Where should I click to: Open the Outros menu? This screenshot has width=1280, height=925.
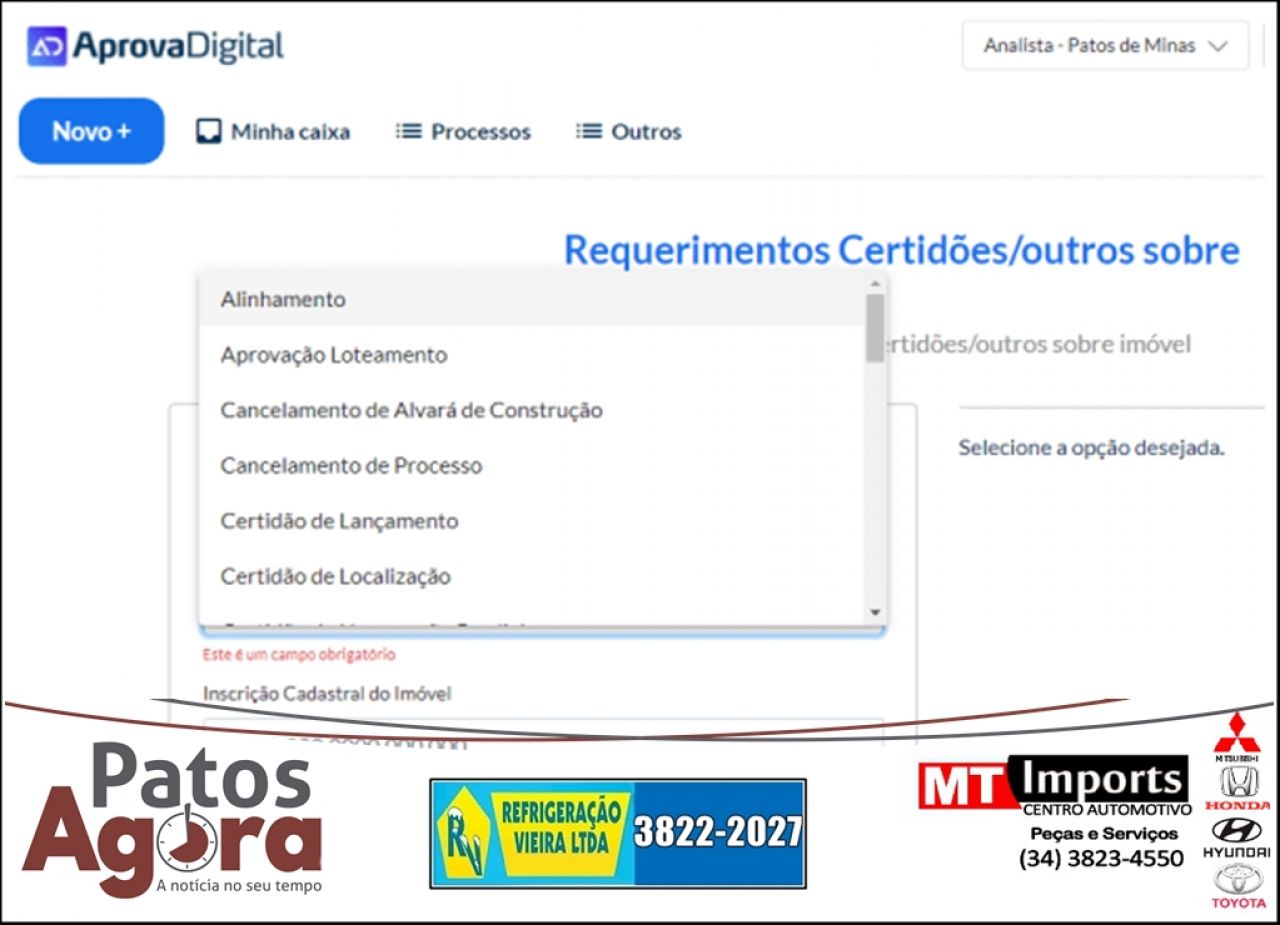click(629, 132)
